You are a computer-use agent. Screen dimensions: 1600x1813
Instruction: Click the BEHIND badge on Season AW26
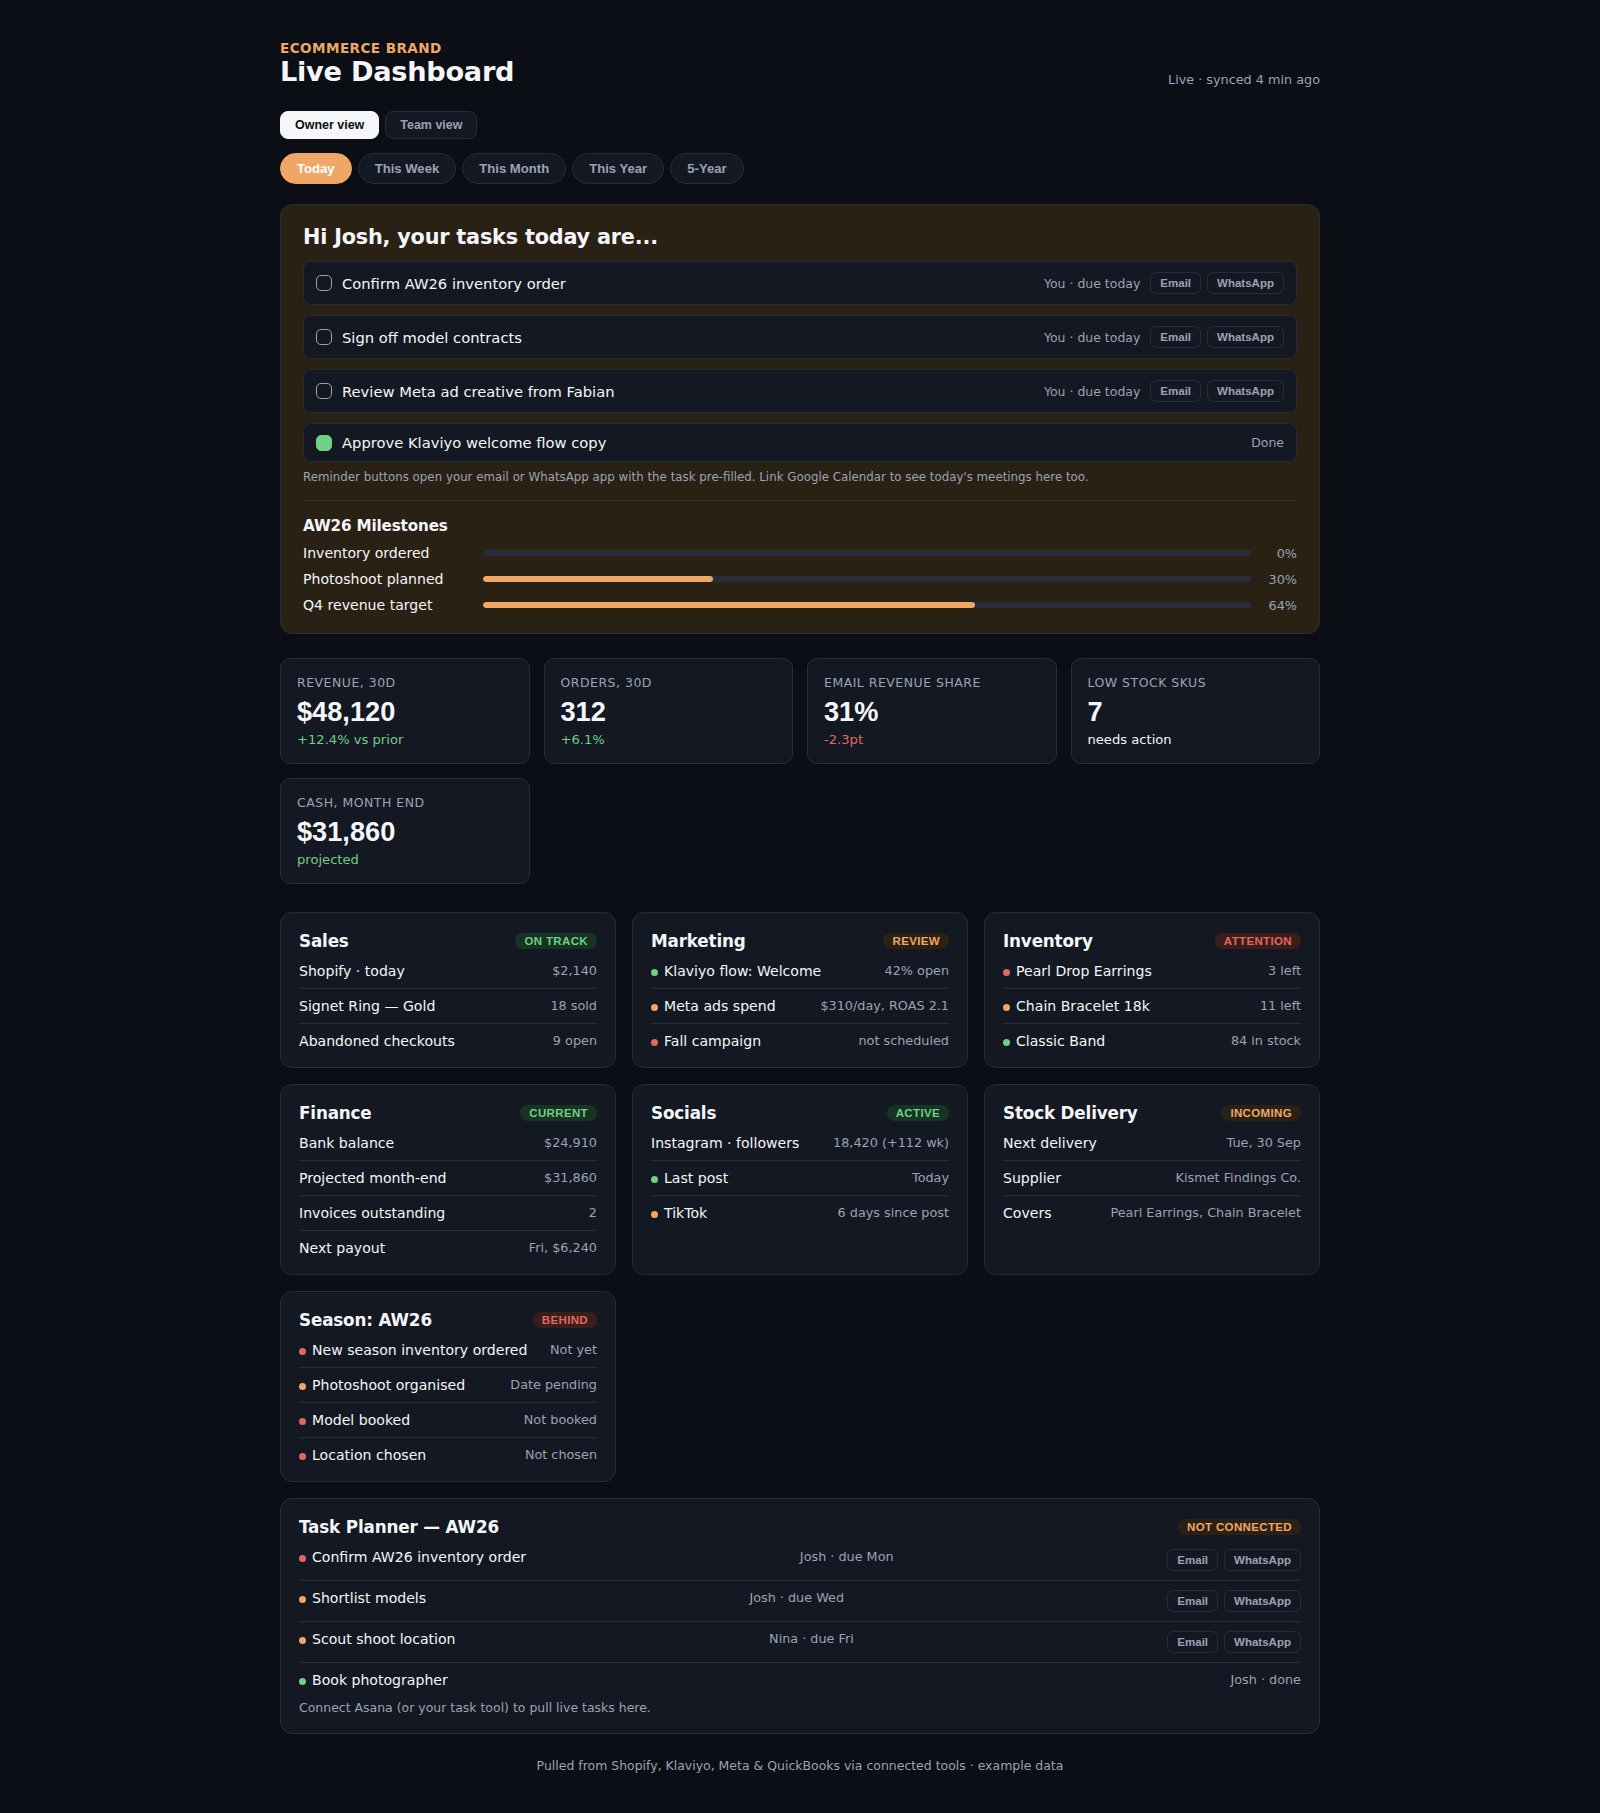564,1320
